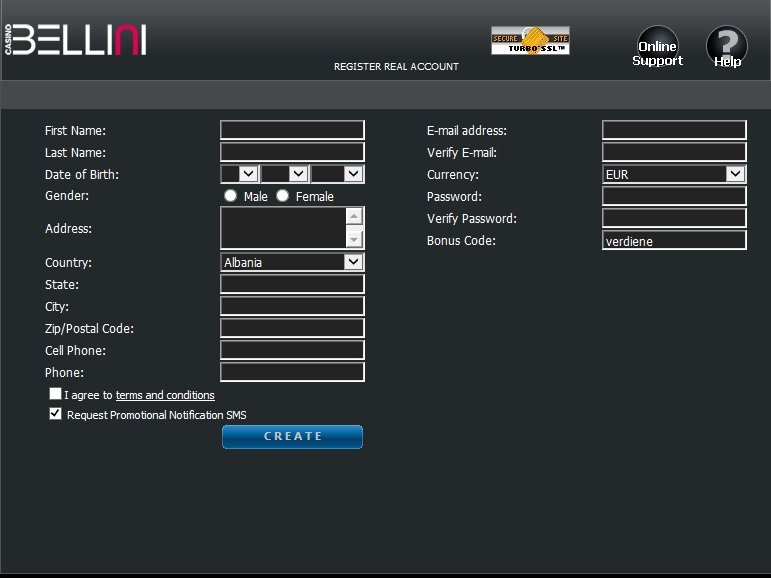Screen dimensions: 771x578
Task: Click the Turbo SSL secure site badge
Action: pos(530,41)
